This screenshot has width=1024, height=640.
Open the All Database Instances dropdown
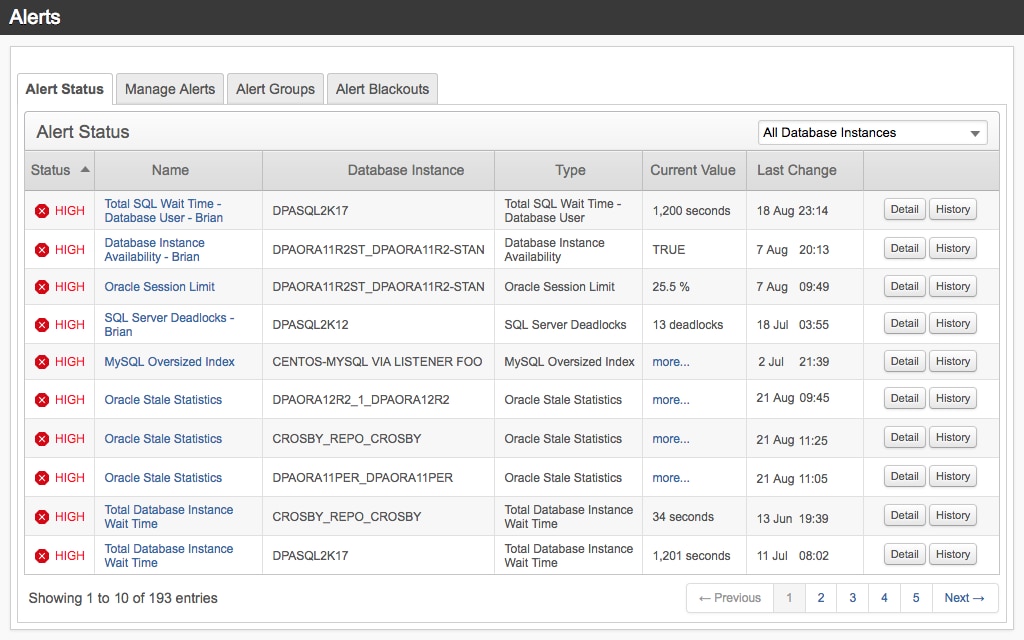[872, 132]
